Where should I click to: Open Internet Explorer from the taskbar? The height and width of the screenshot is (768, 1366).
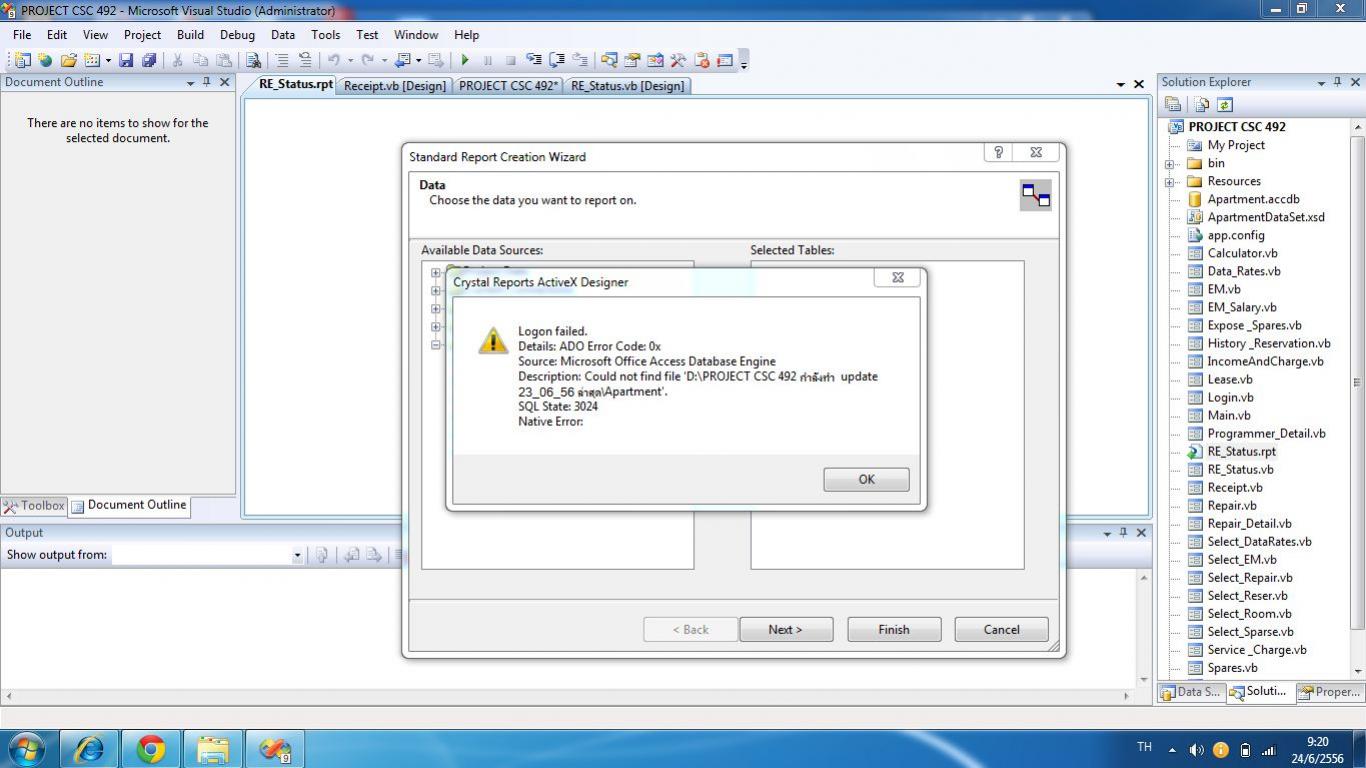point(89,748)
